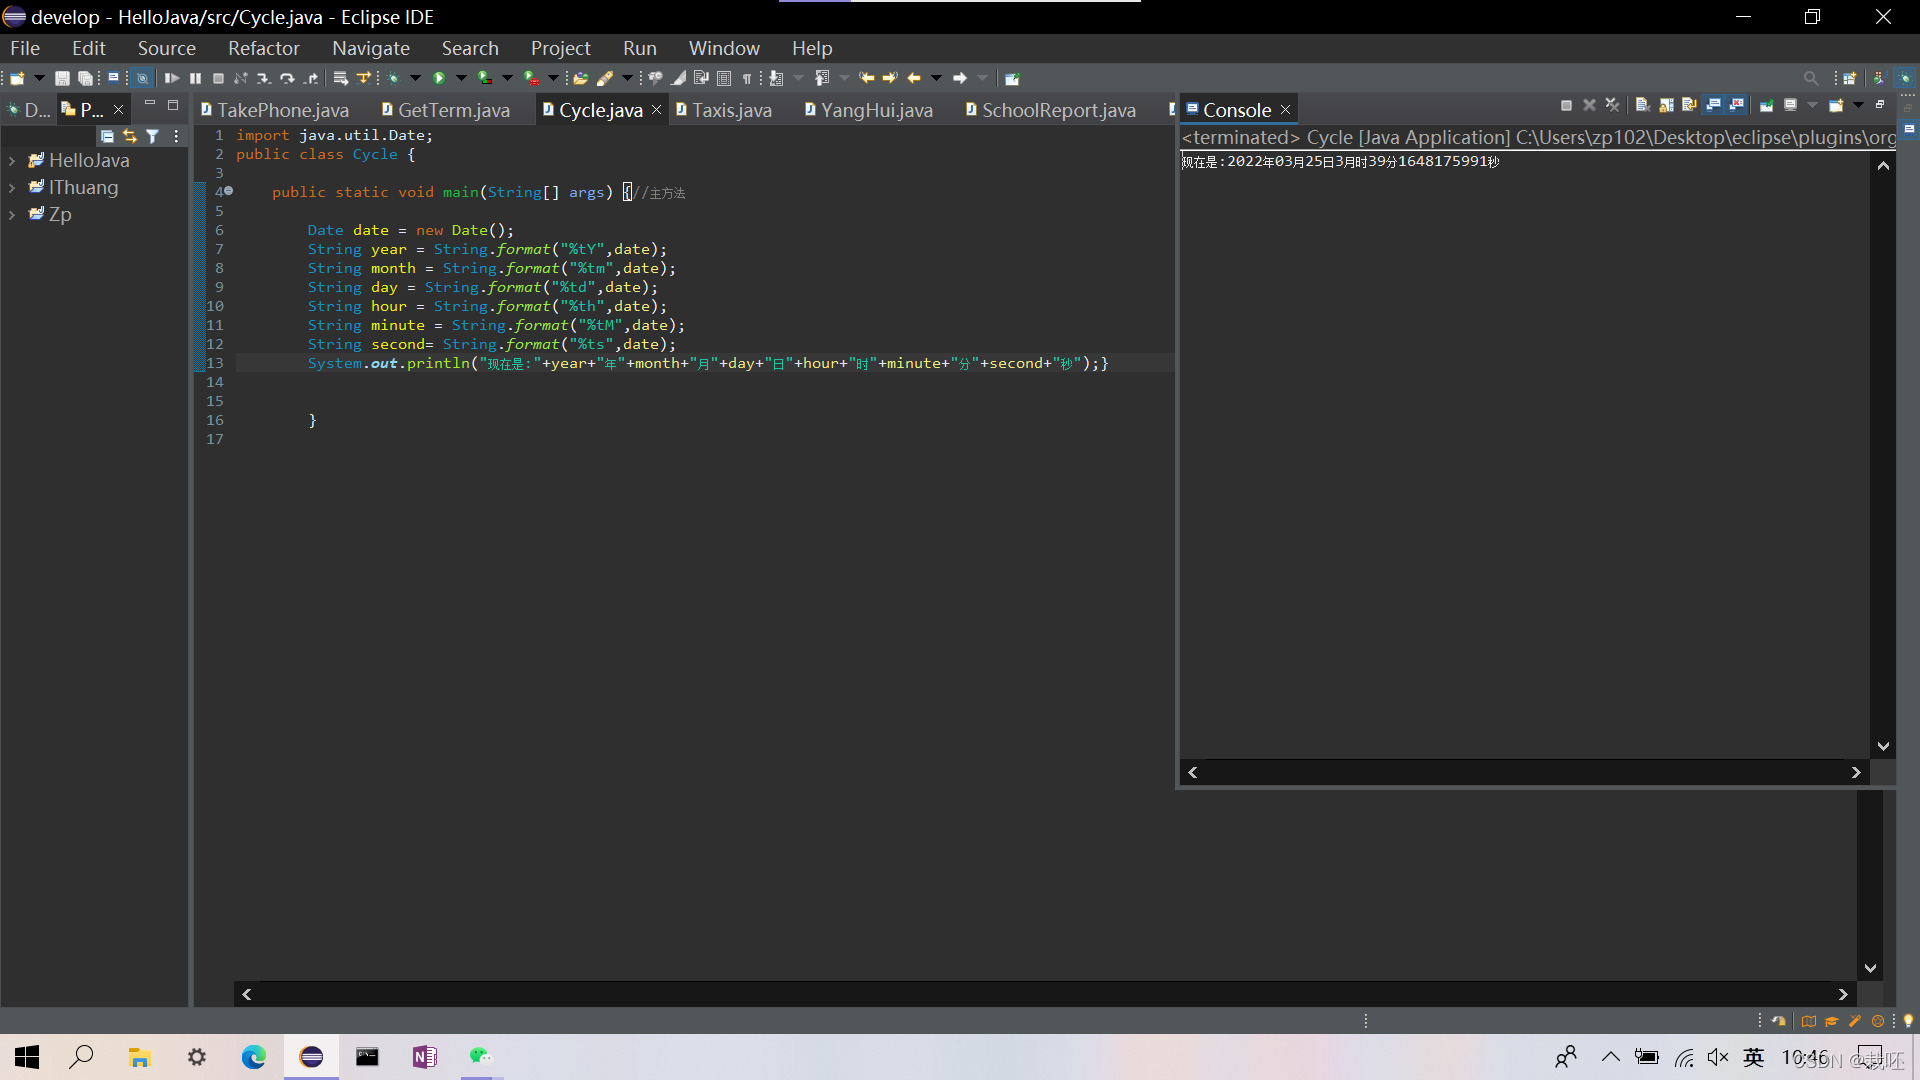1920x1080 pixels.
Task: Expand the Zp project node
Action: [12, 214]
